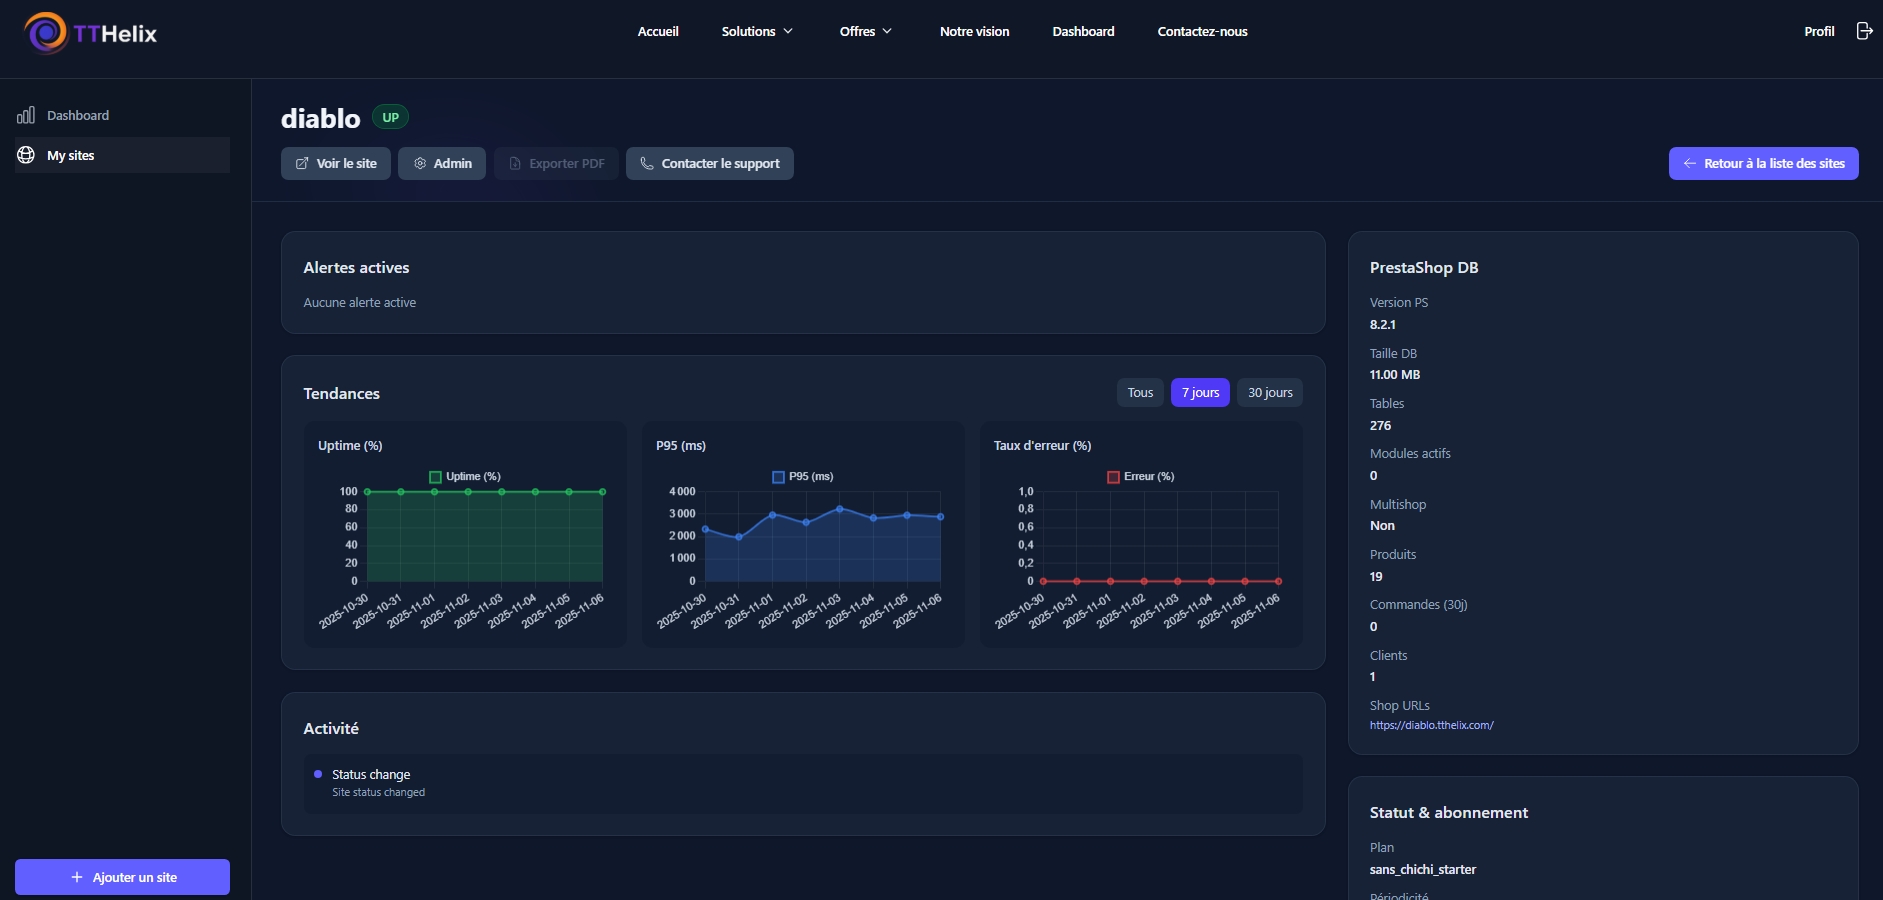Click the plan name sans_chichi_starter
This screenshot has height=900, width=1883.
click(x=1423, y=870)
